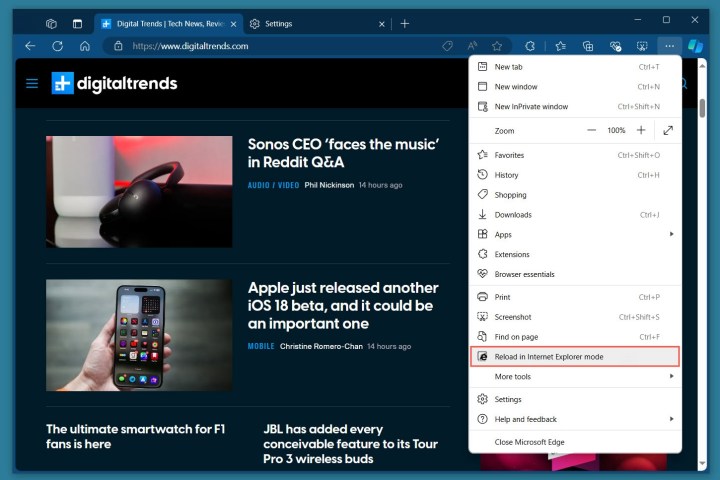Expand the More tools submenu

[x=575, y=377]
